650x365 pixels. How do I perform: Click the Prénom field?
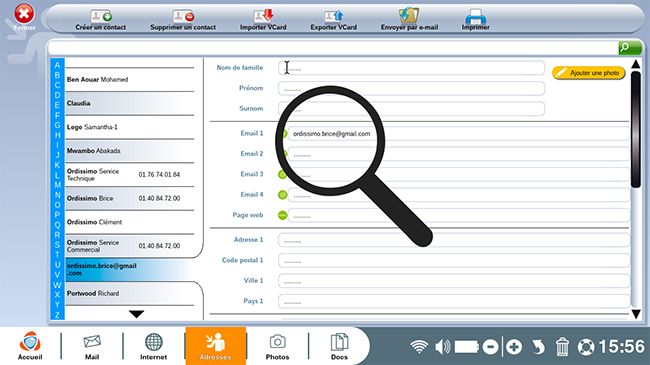coord(411,88)
